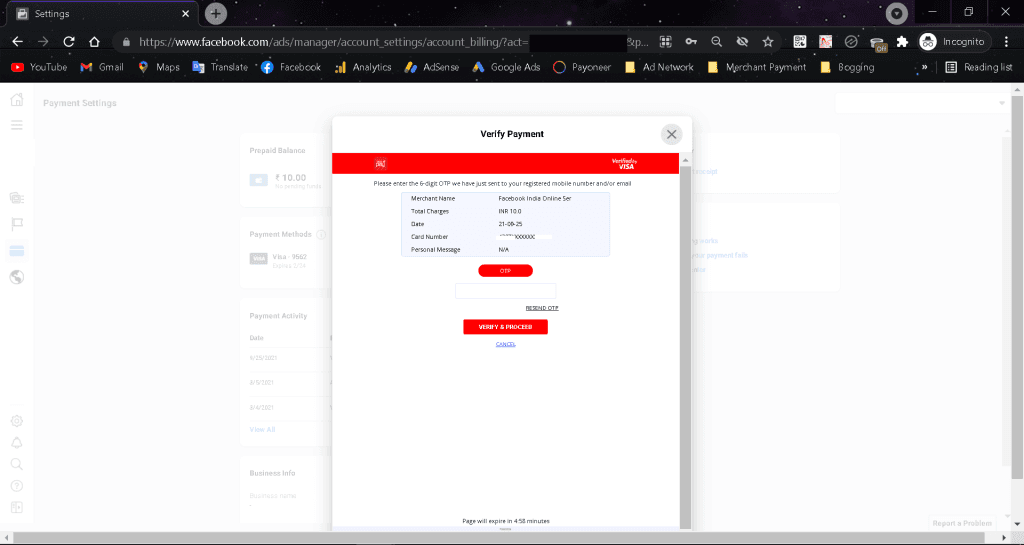Open the Payoneer bookmark
The height and width of the screenshot is (545, 1024).
coord(582,67)
